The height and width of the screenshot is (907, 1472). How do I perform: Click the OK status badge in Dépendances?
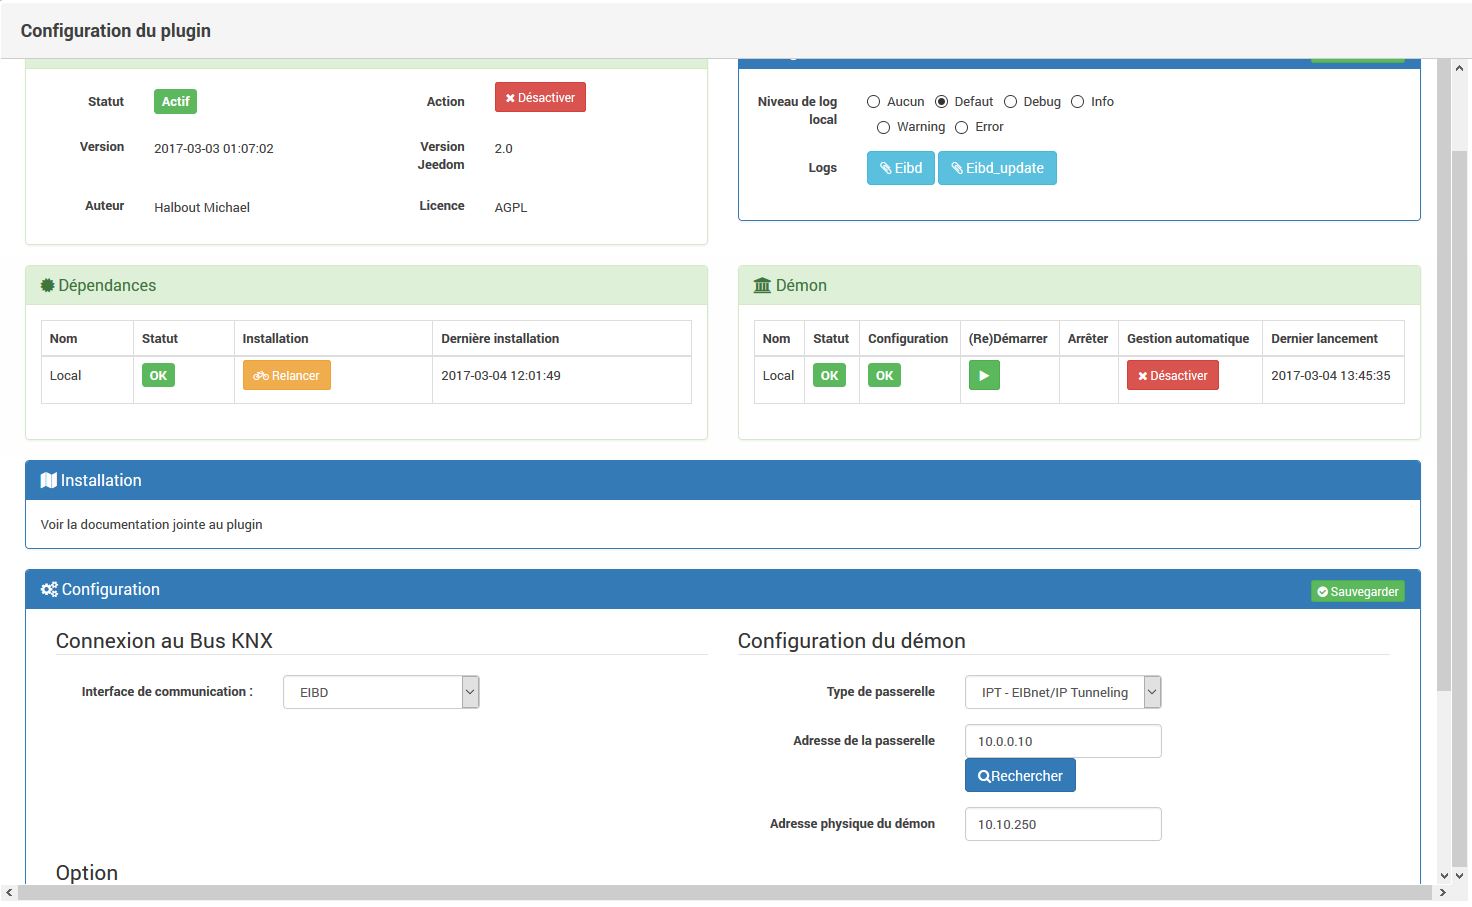pos(158,376)
